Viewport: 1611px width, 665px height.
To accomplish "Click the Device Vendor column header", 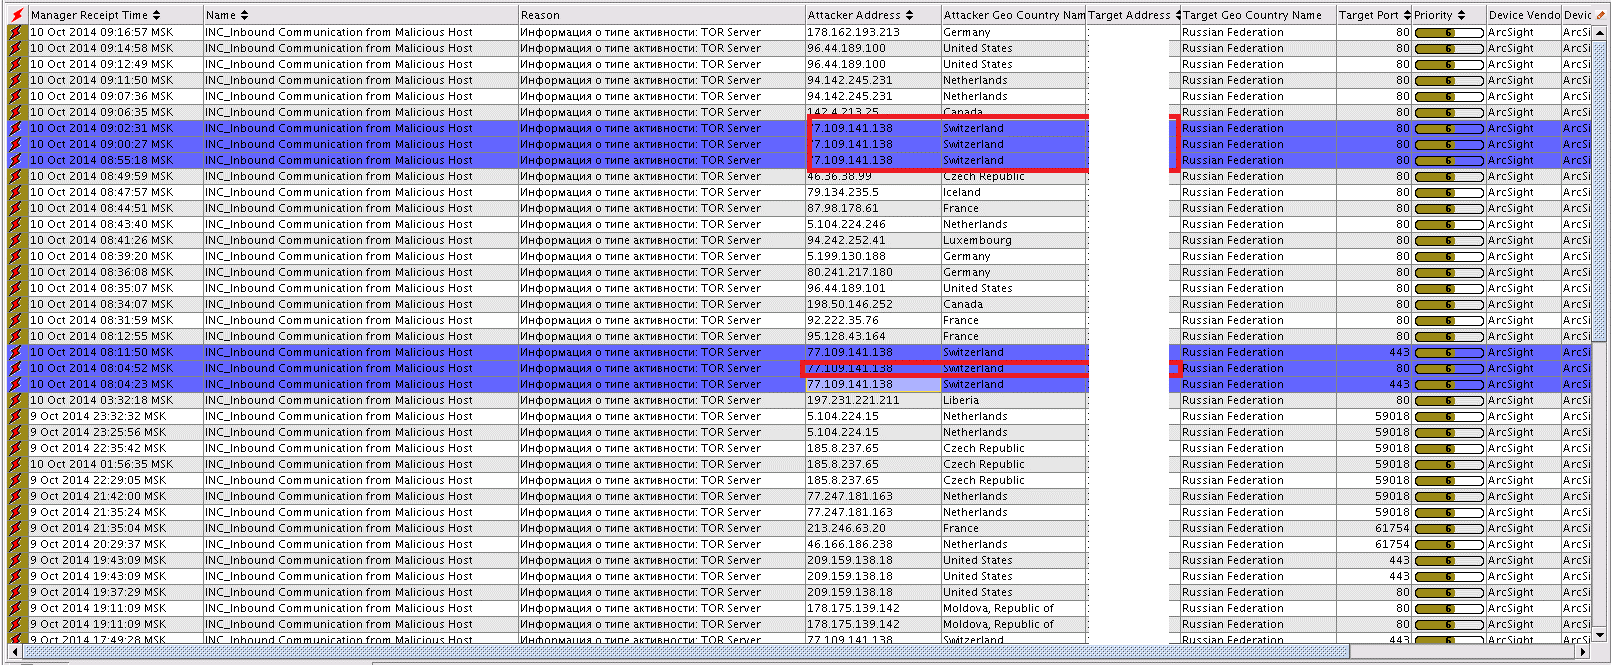I will (x=1523, y=15).
